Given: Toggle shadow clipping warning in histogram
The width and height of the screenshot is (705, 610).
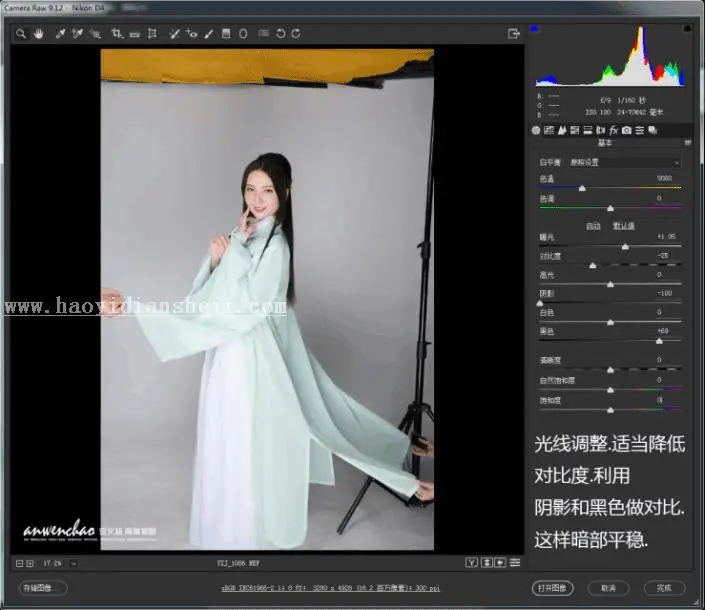Looking at the screenshot, I should pyautogui.click(x=534, y=29).
